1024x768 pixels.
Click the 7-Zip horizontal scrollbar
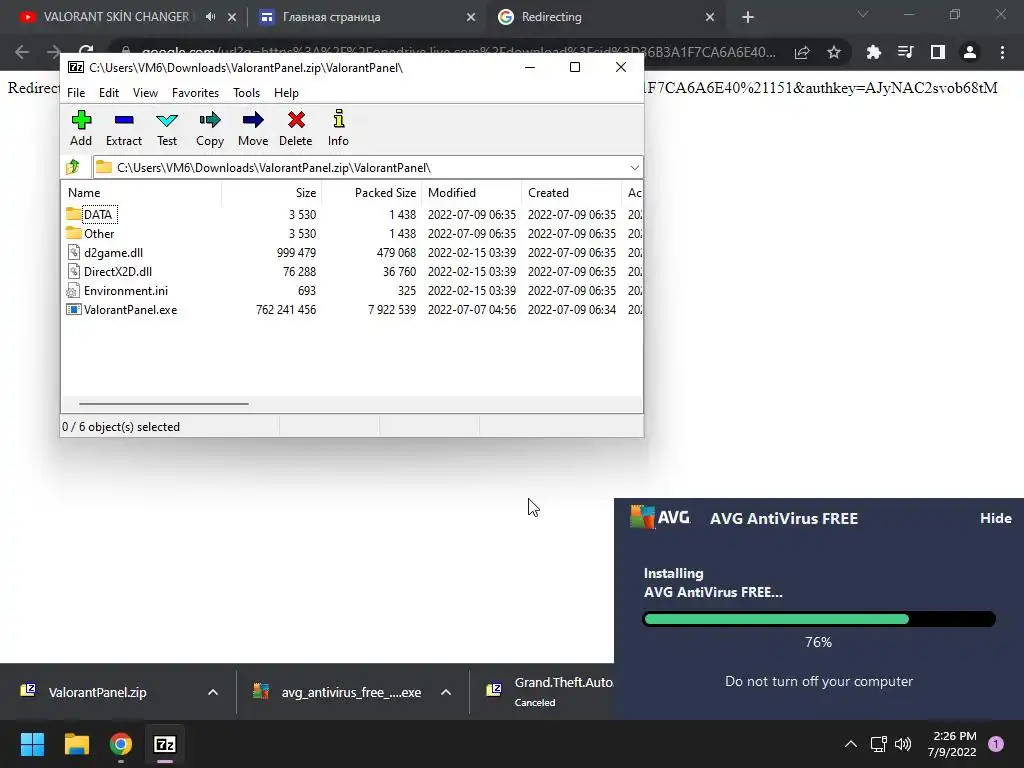point(163,404)
